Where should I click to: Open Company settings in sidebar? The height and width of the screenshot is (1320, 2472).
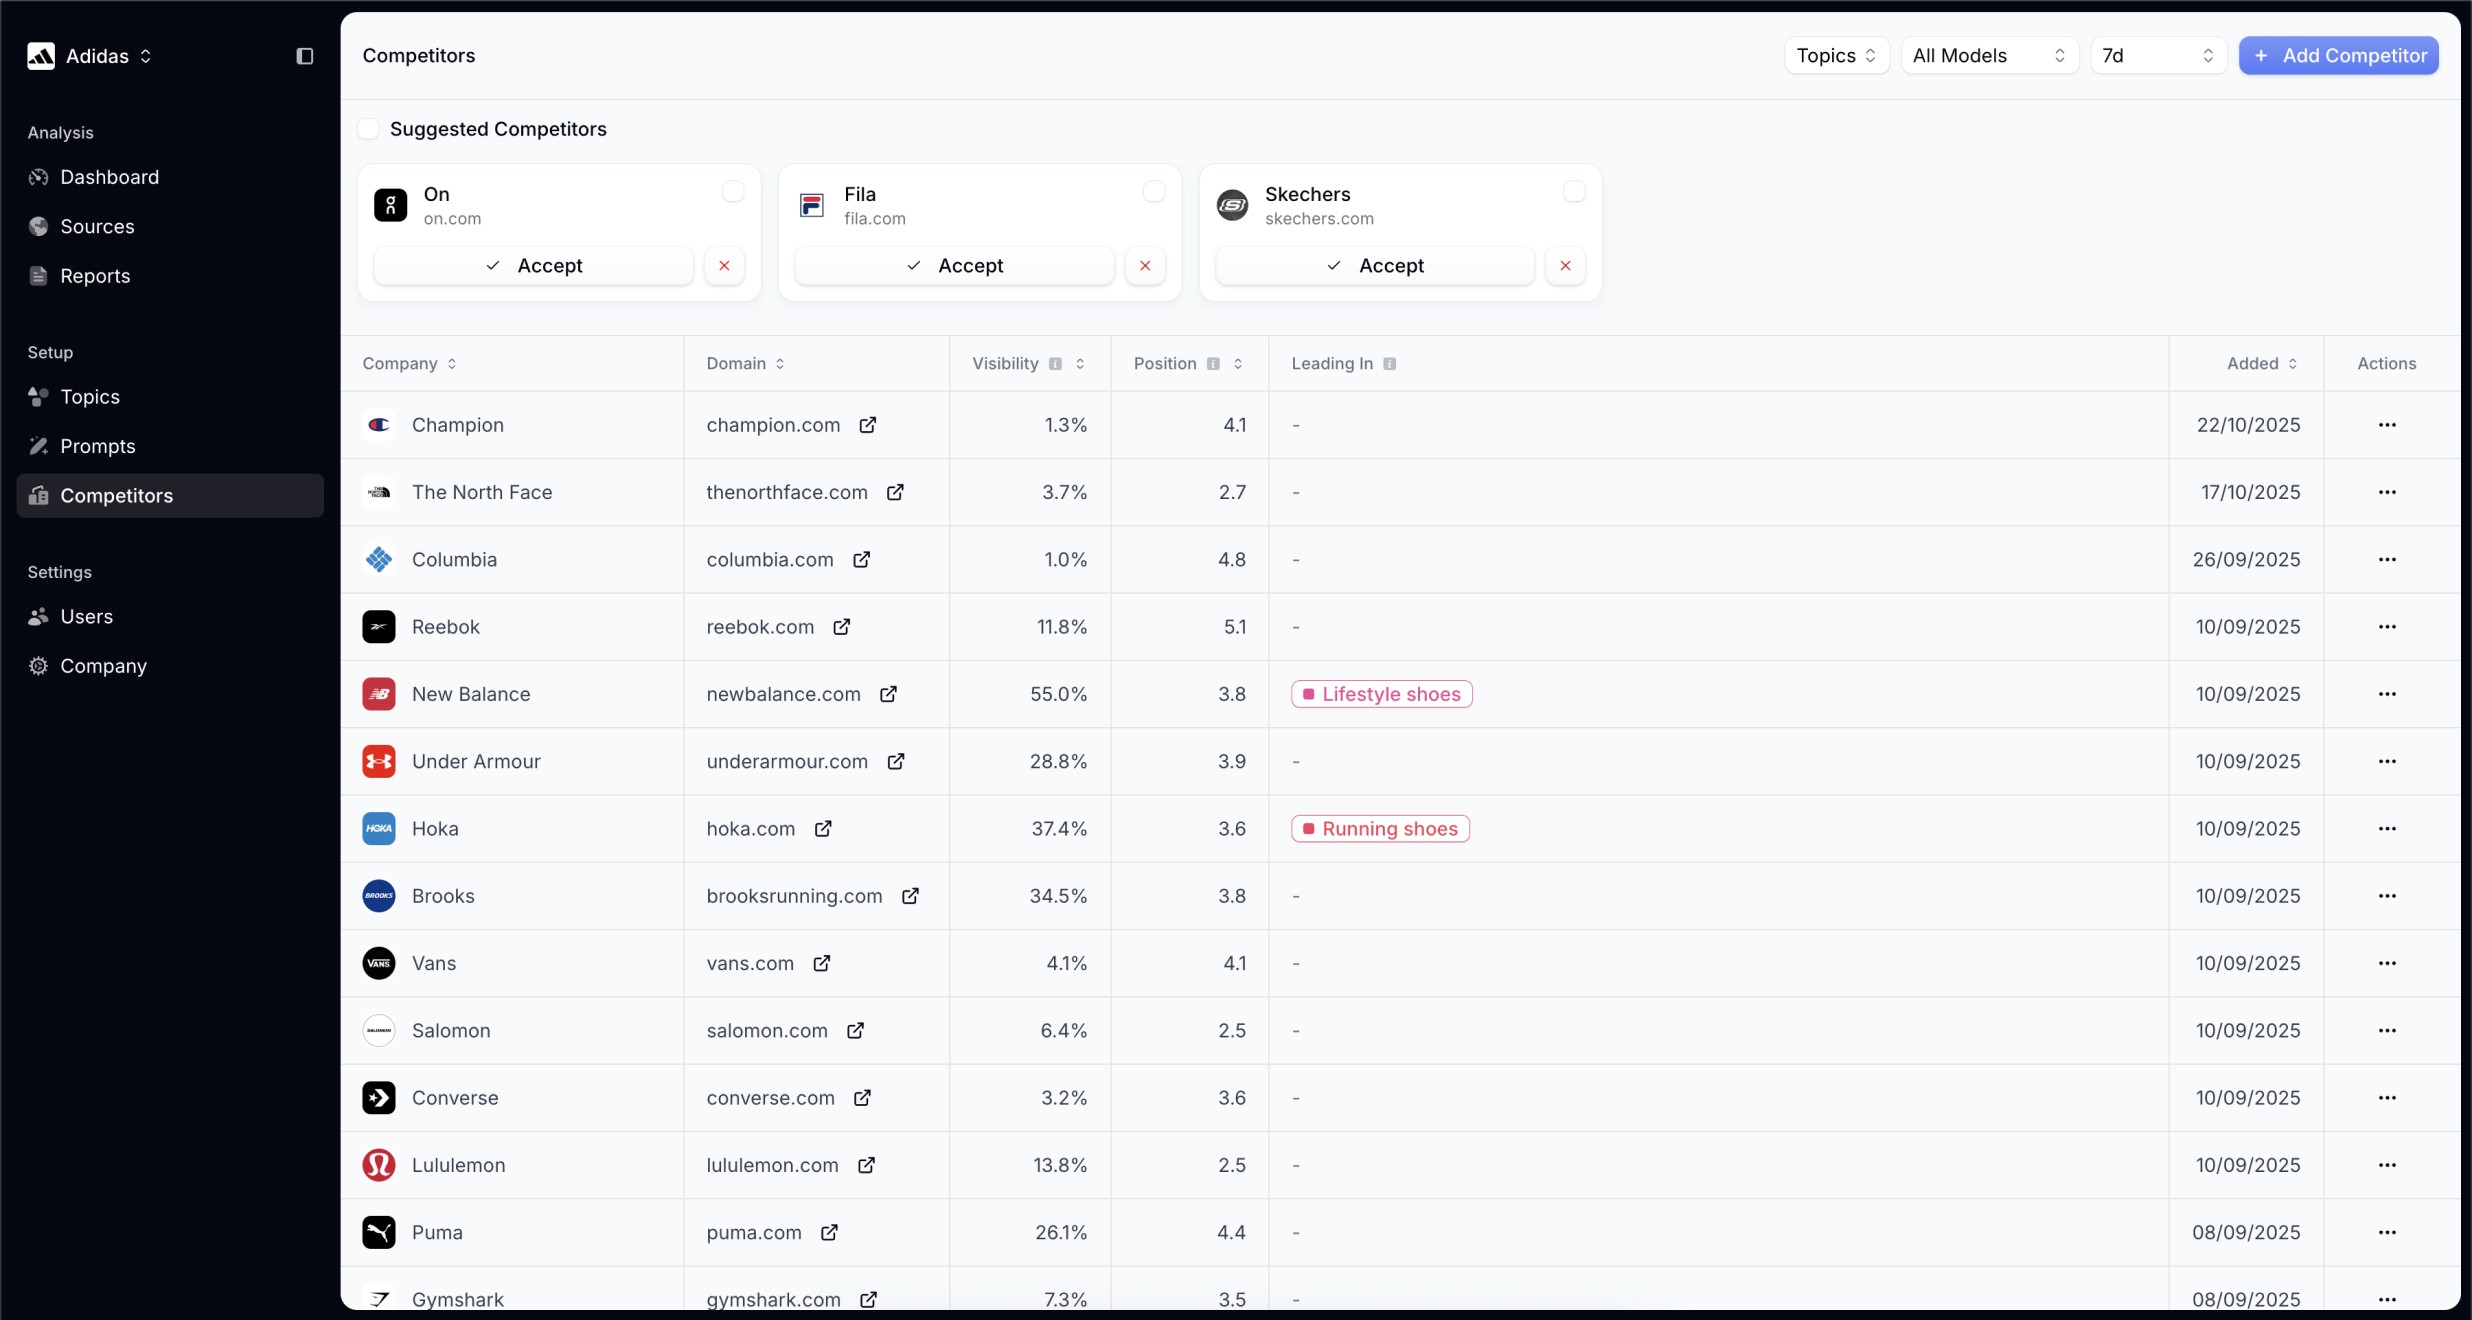point(170,666)
